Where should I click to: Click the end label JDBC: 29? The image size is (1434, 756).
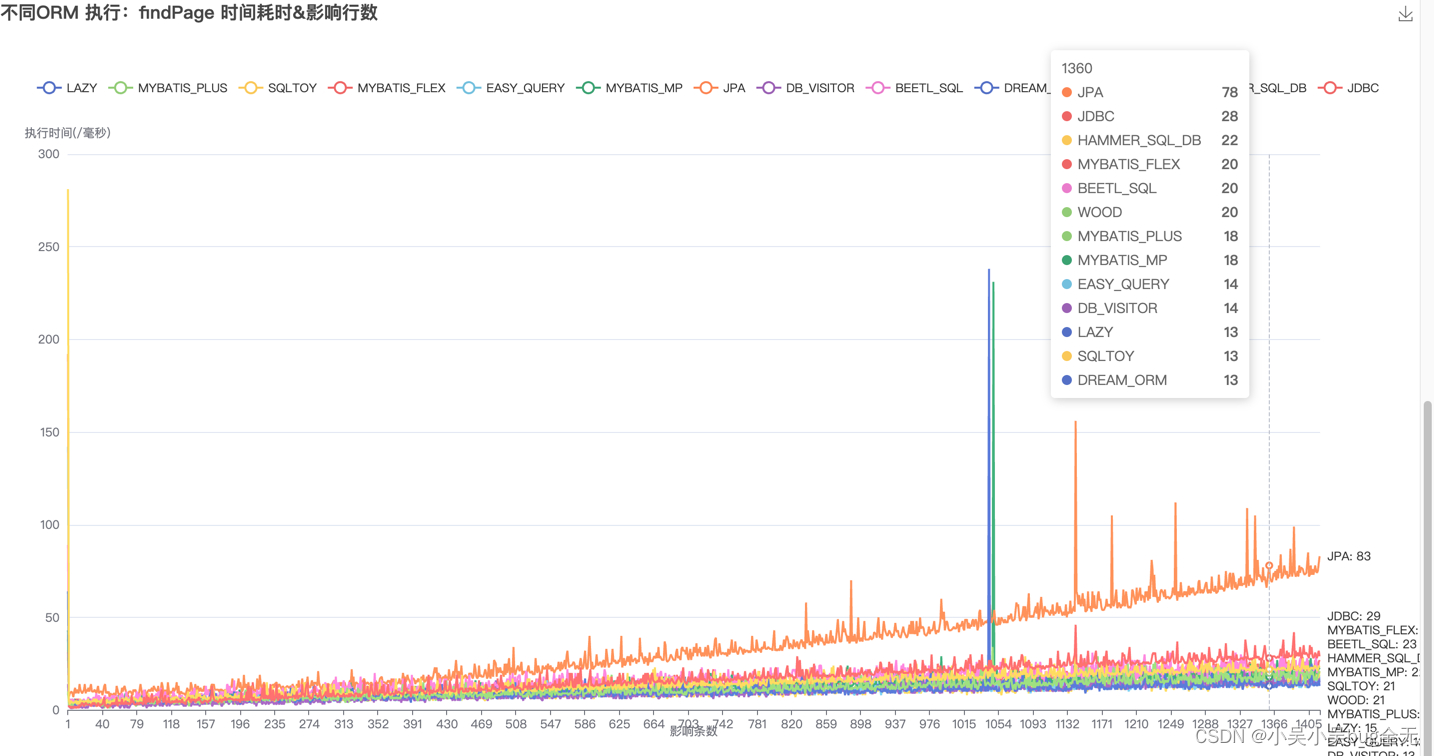[1354, 617]
